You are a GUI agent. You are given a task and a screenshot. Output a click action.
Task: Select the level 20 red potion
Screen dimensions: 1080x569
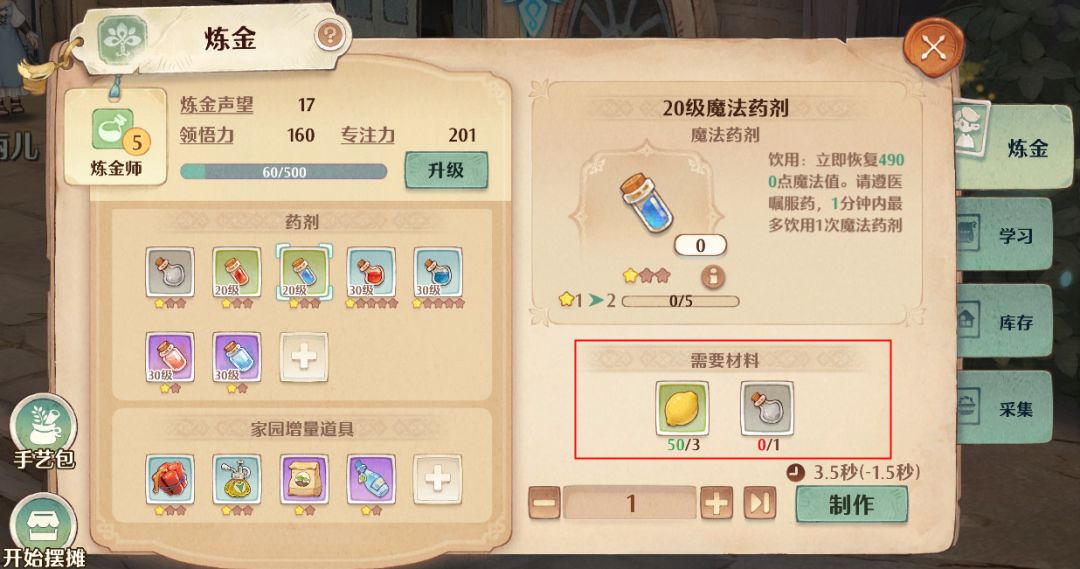(x=236, y=273)
